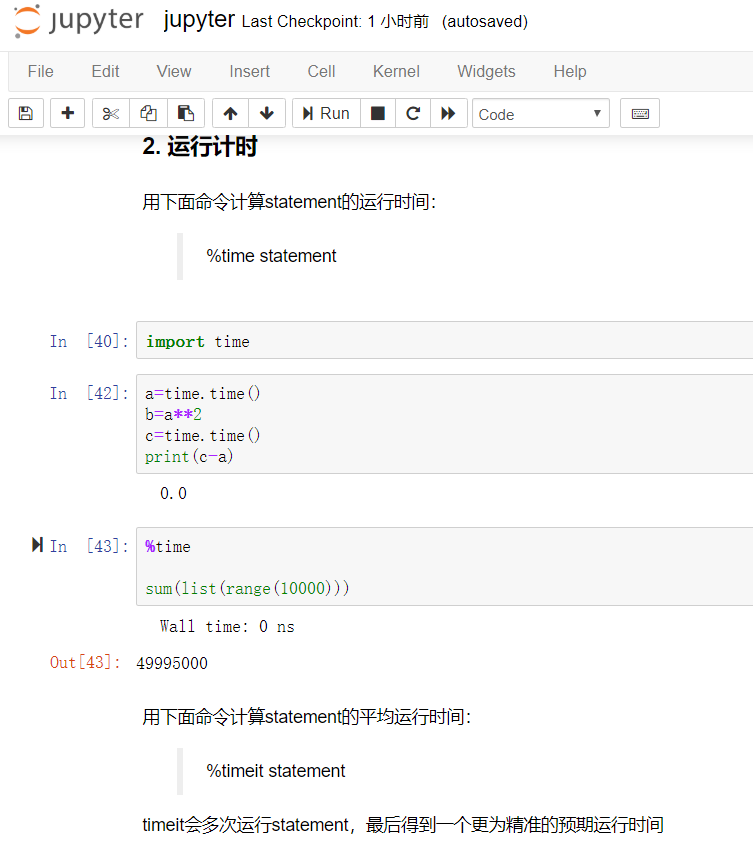
Task: Cut selected cells with scissors icon
Action: coord(111,113)
